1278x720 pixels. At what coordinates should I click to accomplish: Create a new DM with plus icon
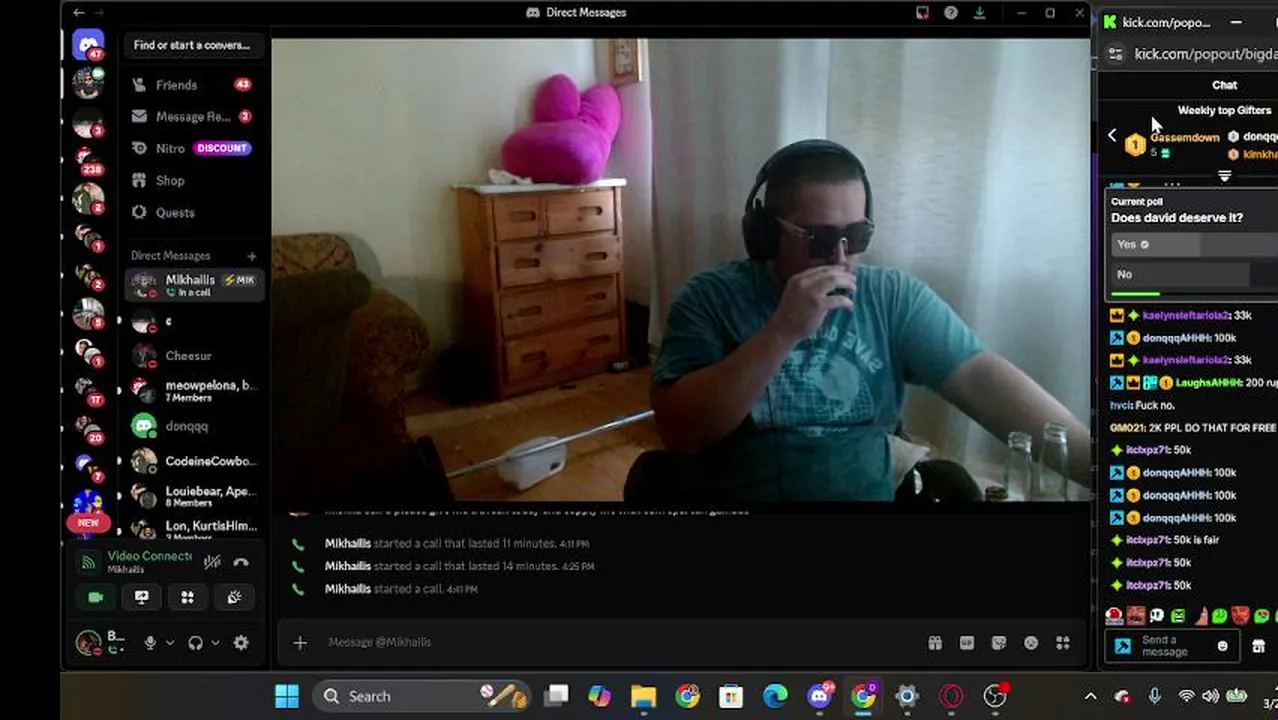(x=251, y=256)
